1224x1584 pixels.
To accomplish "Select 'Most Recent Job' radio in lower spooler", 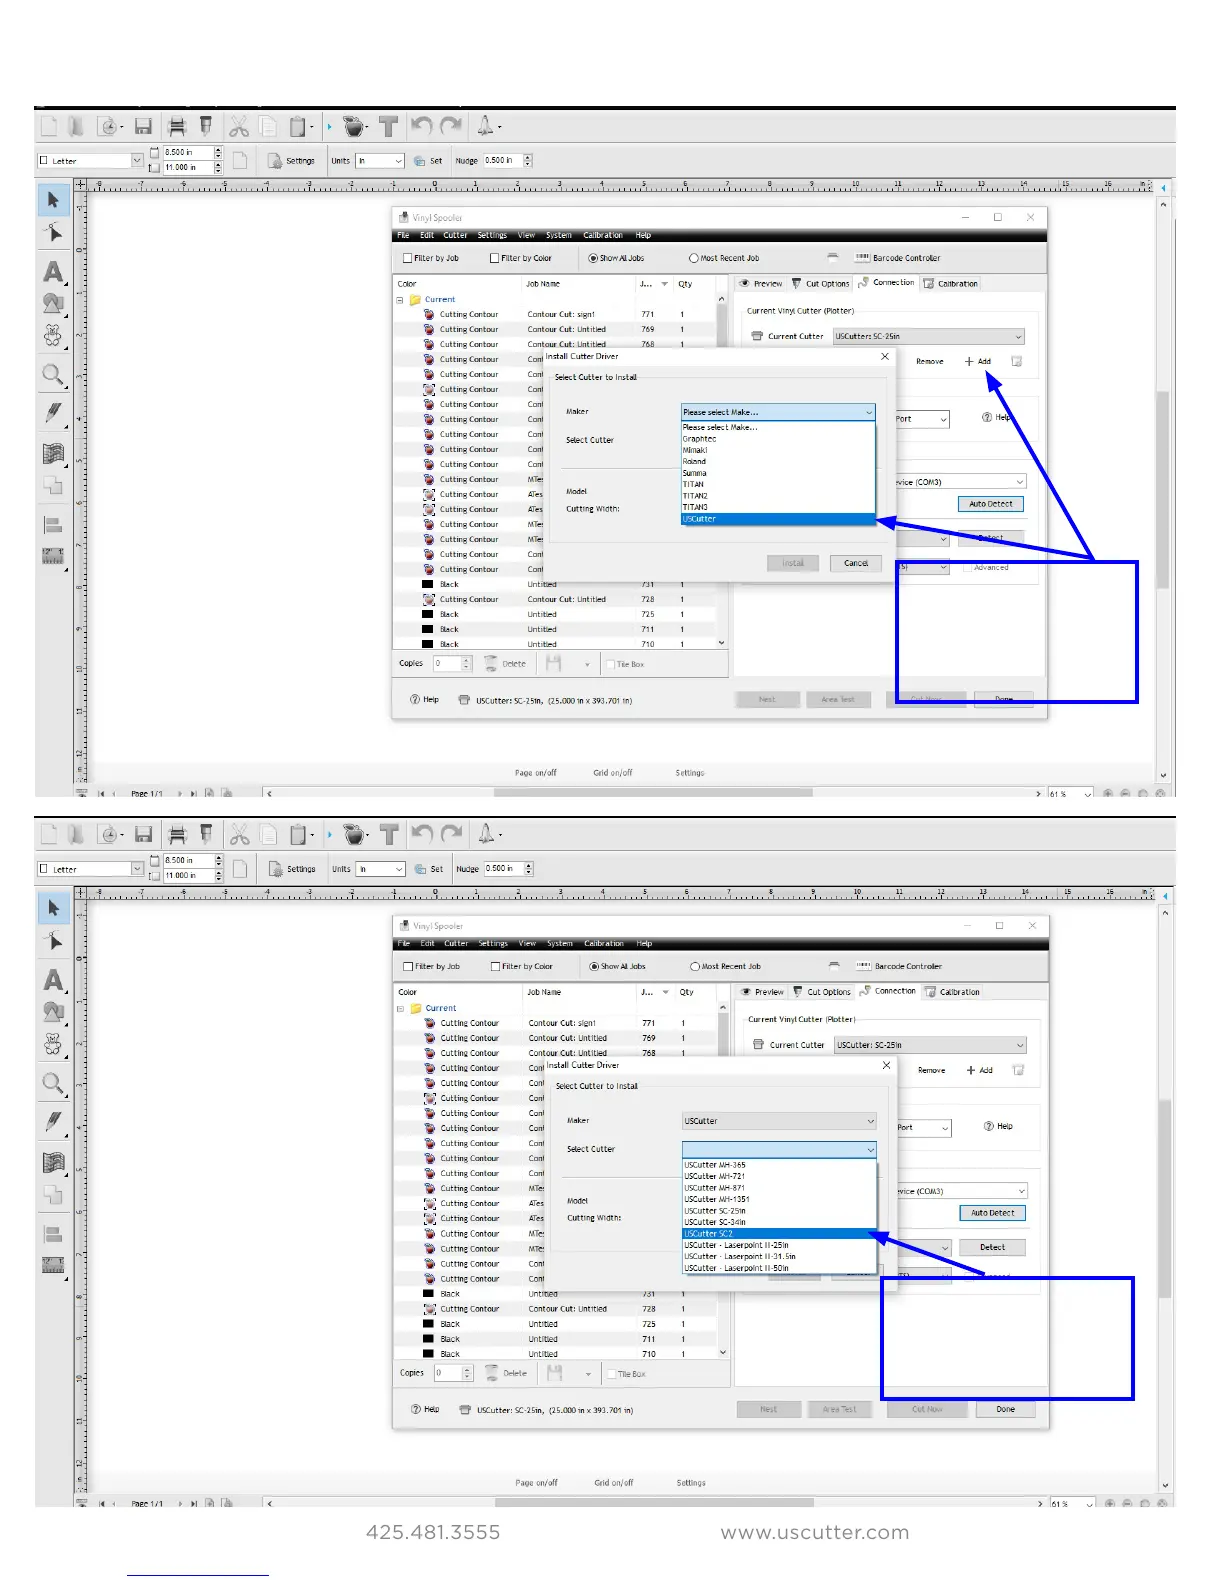I will click(695, 966).
